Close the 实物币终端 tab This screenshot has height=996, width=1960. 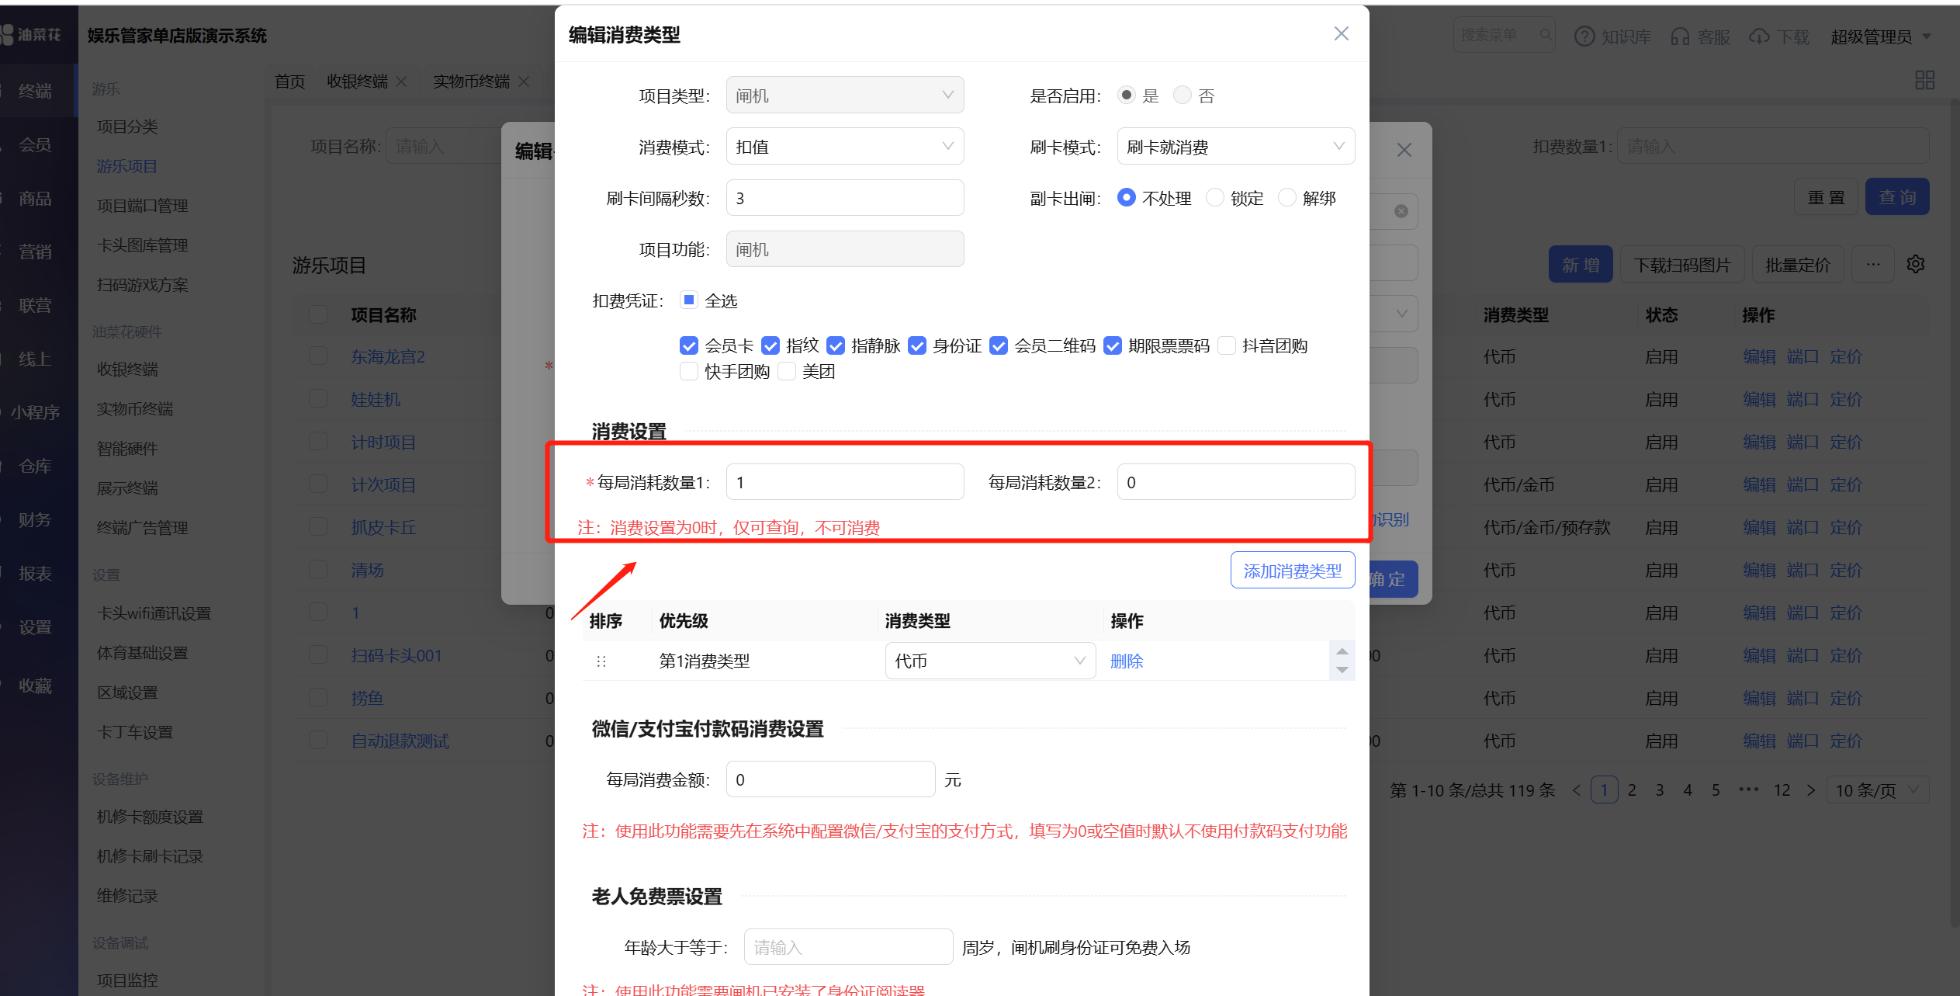tap(523, 81)
